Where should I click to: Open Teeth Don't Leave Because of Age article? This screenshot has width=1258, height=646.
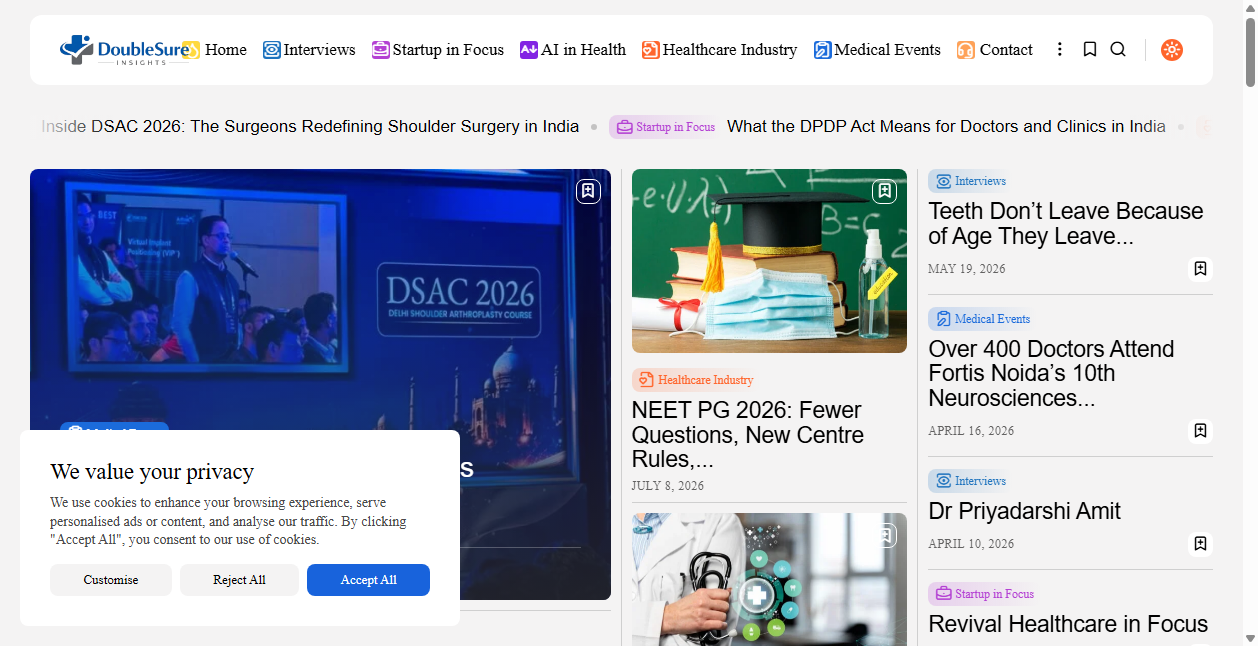click(x=1066, y=224)
